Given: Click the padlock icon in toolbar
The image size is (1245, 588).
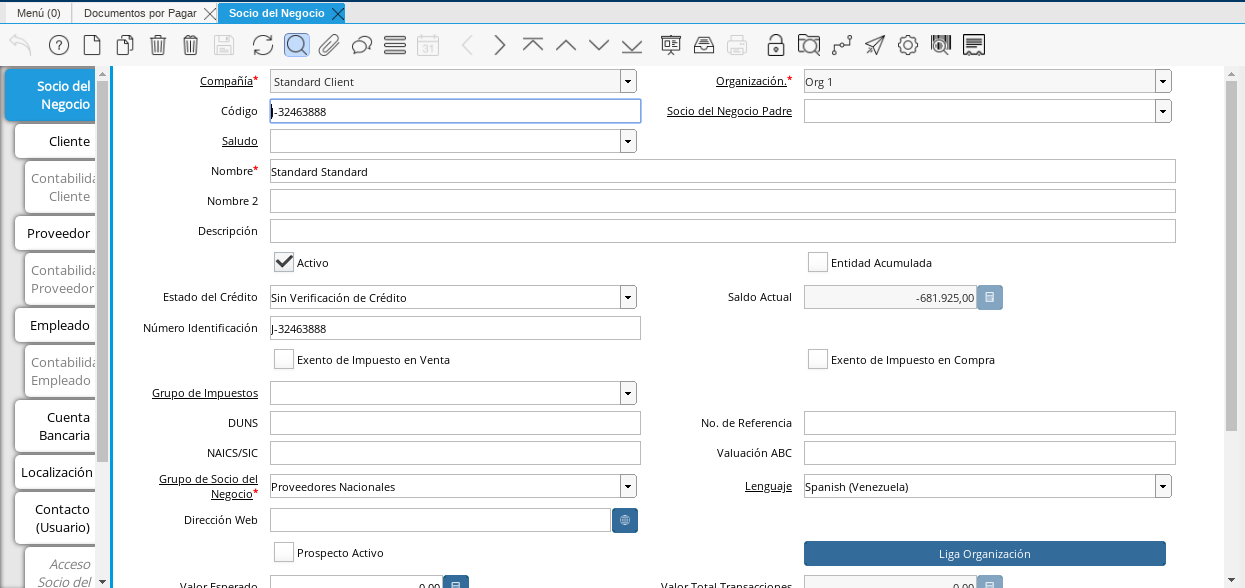Looking at the screenshot, I should [x=775, y=45].
